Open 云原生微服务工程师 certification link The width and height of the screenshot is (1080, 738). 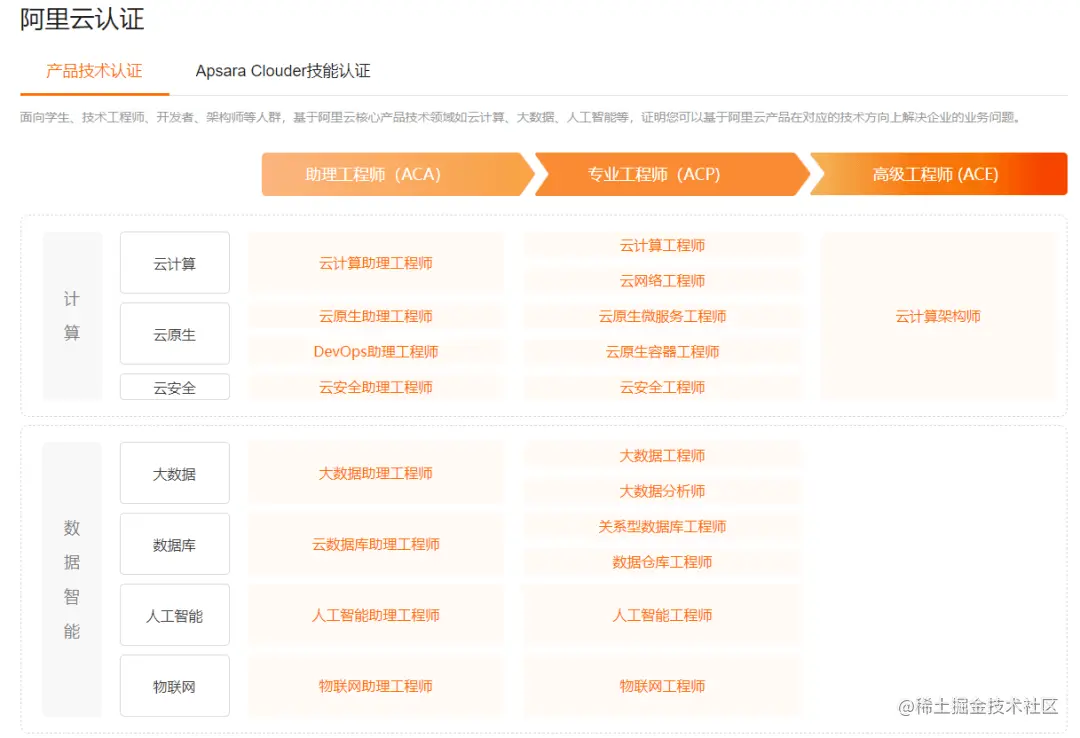click(x=662, y=317)
